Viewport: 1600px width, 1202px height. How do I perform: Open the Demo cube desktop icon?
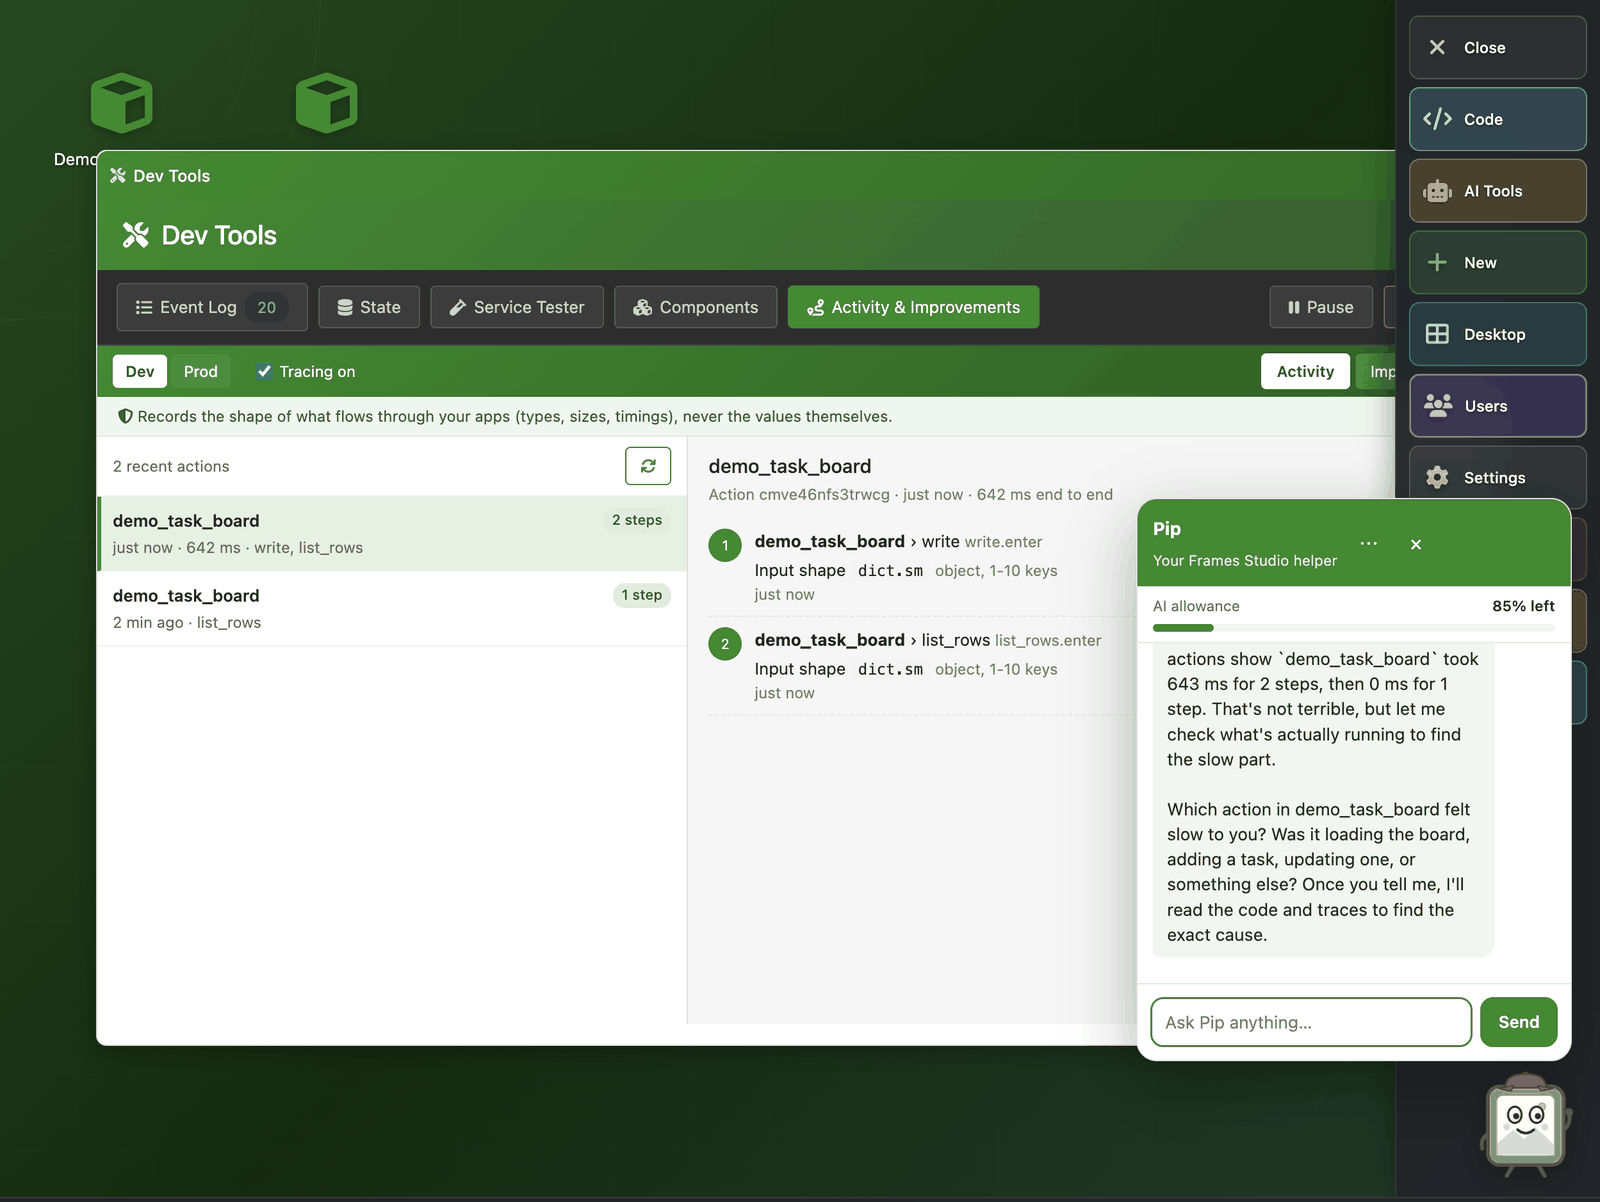pyautogui.click(x=121, y=103)
